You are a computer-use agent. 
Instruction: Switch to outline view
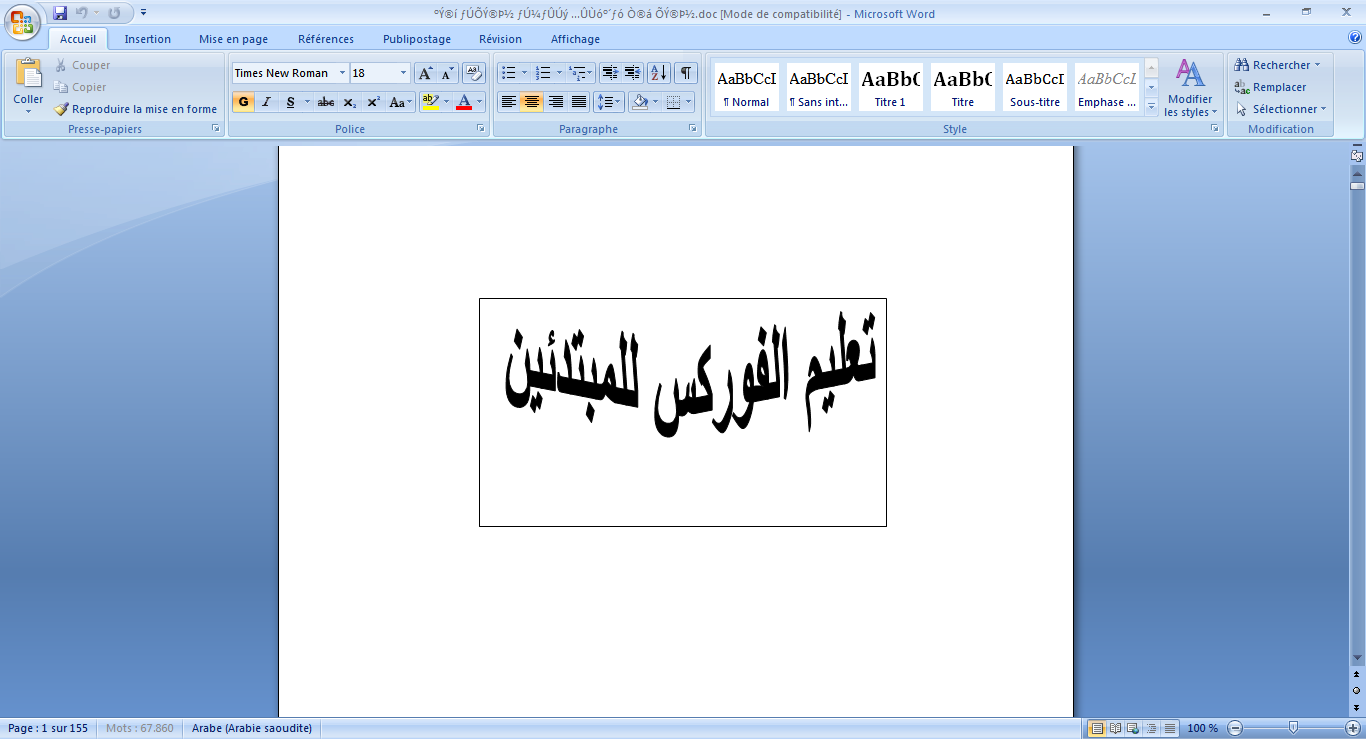coord(1151,728)
